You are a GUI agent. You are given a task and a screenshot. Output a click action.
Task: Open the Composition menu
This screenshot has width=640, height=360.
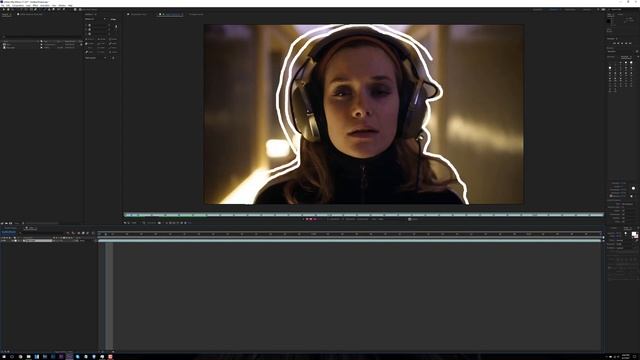tap(18, 5)
